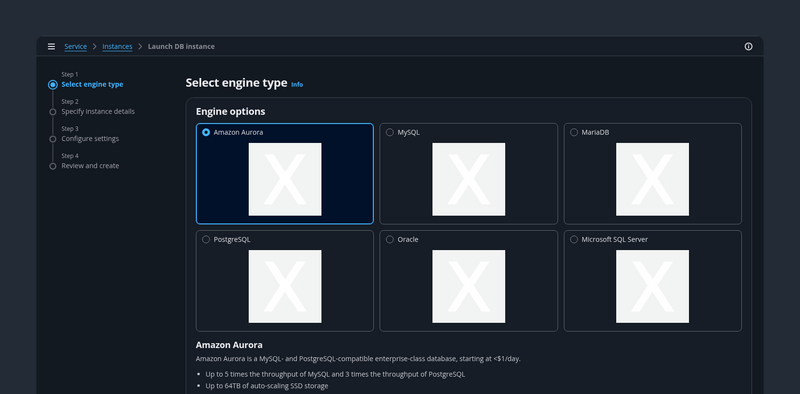Click the Oracle engine logo image

coord(468,286)
